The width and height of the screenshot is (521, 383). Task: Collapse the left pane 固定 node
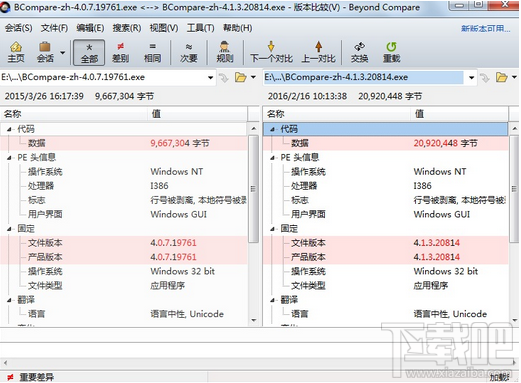9,229
